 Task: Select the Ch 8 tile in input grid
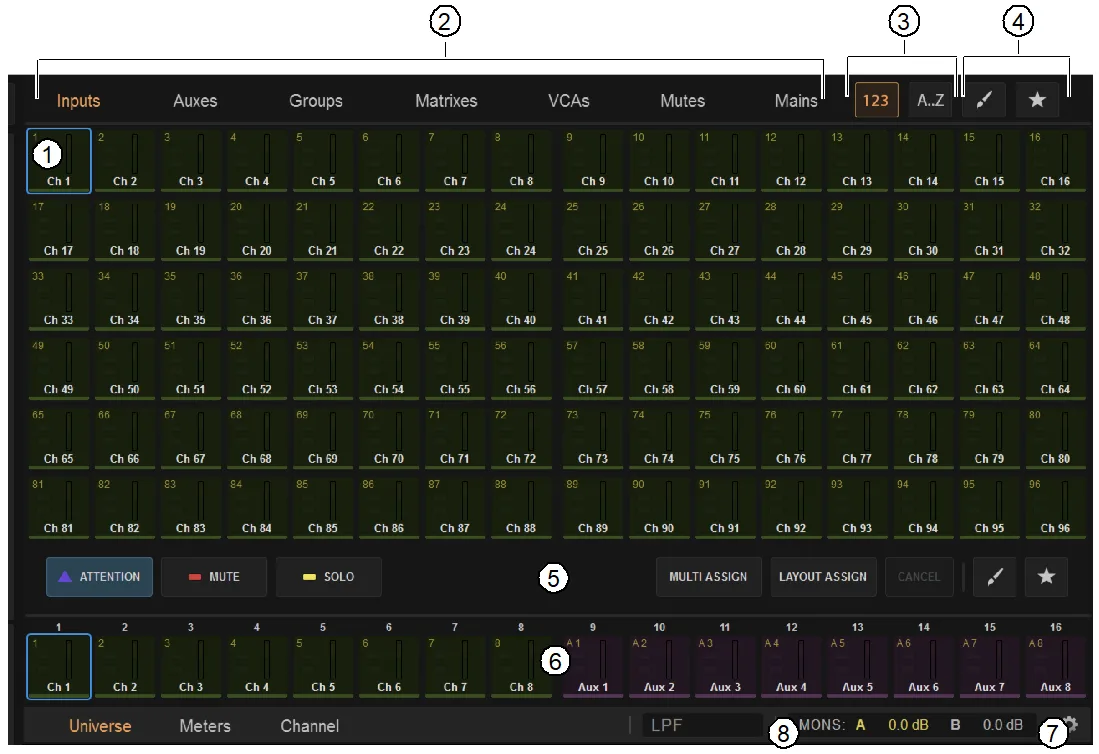click(521, 160)
